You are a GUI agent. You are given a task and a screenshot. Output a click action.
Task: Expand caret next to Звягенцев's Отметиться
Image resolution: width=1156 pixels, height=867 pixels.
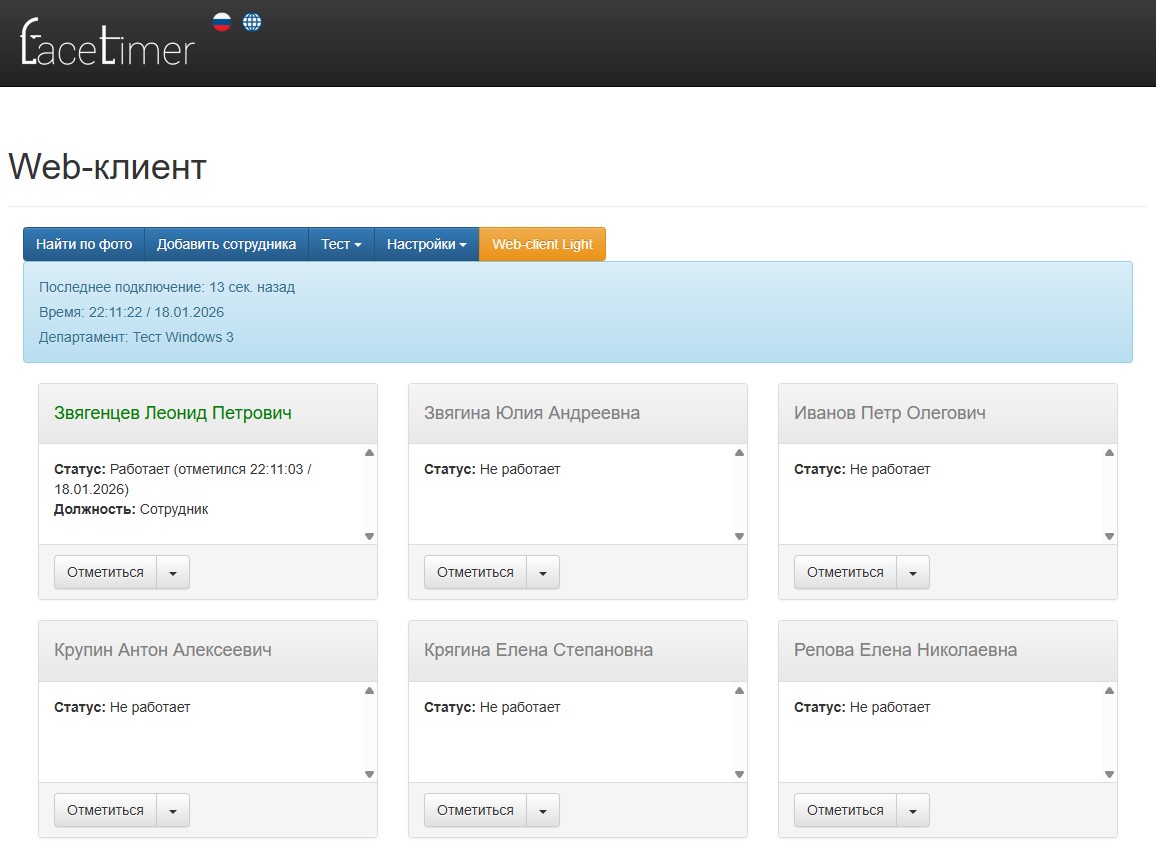click(x=173, y=573)
